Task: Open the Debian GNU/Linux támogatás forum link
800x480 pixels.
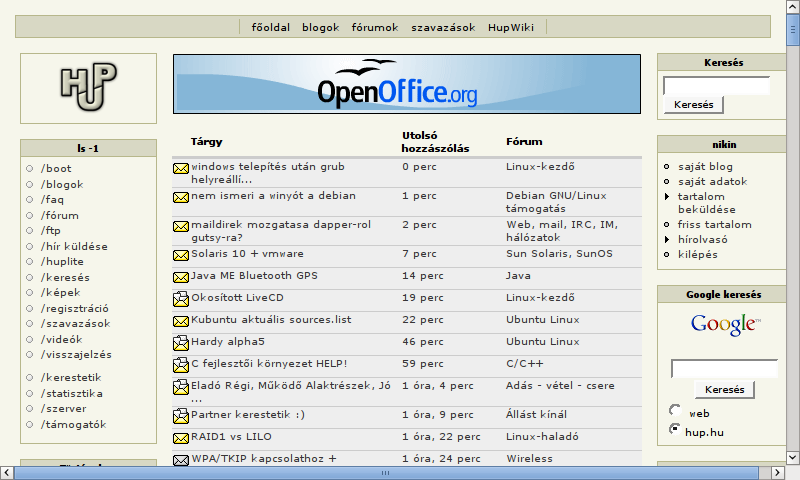Action: point(556,203)
